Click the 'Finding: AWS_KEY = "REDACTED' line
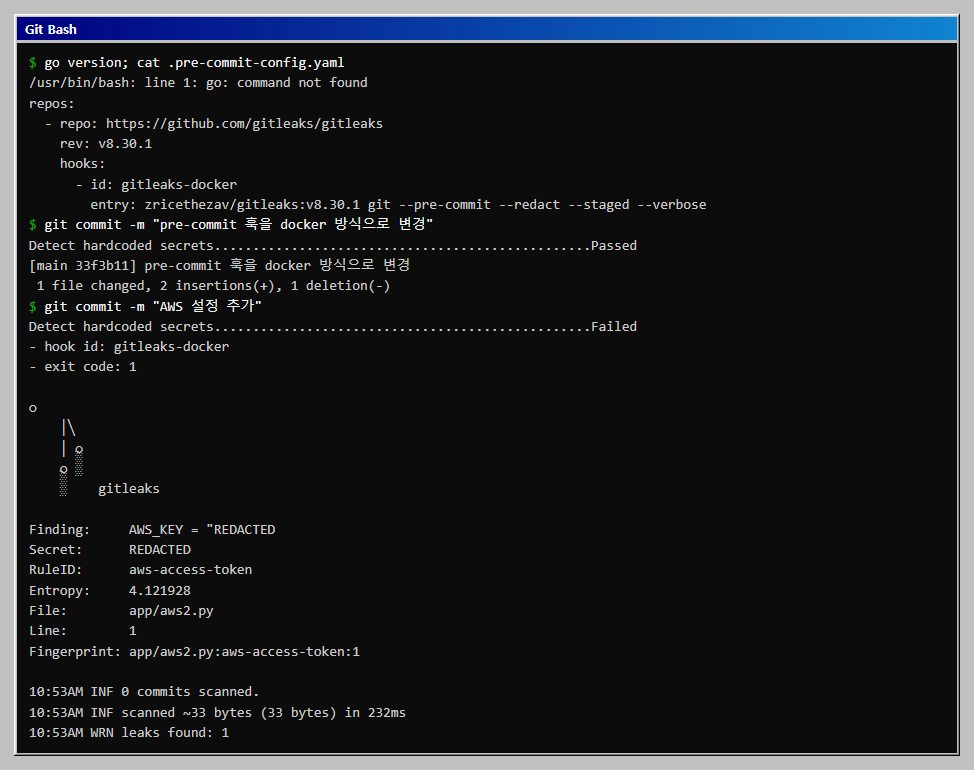 152,530
